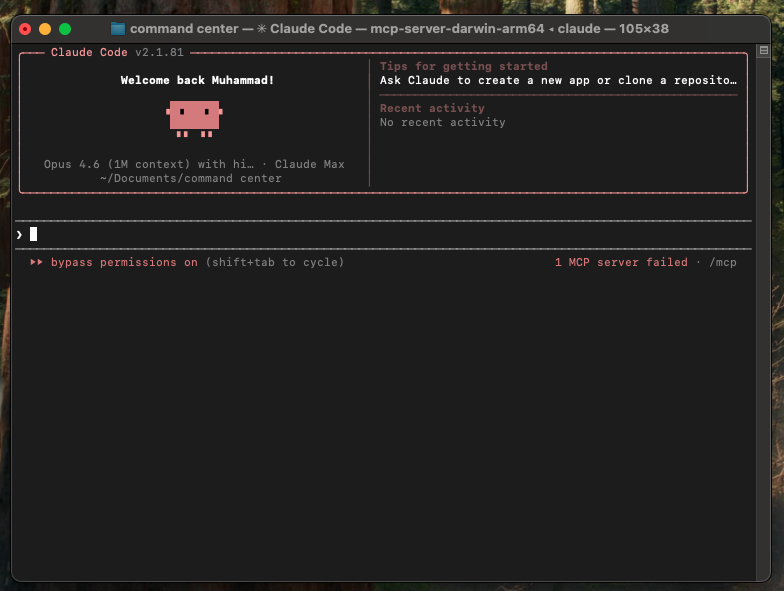Click the asterisk spinner in window title
The height and width of the screenshot is (591, 784).
263,29
